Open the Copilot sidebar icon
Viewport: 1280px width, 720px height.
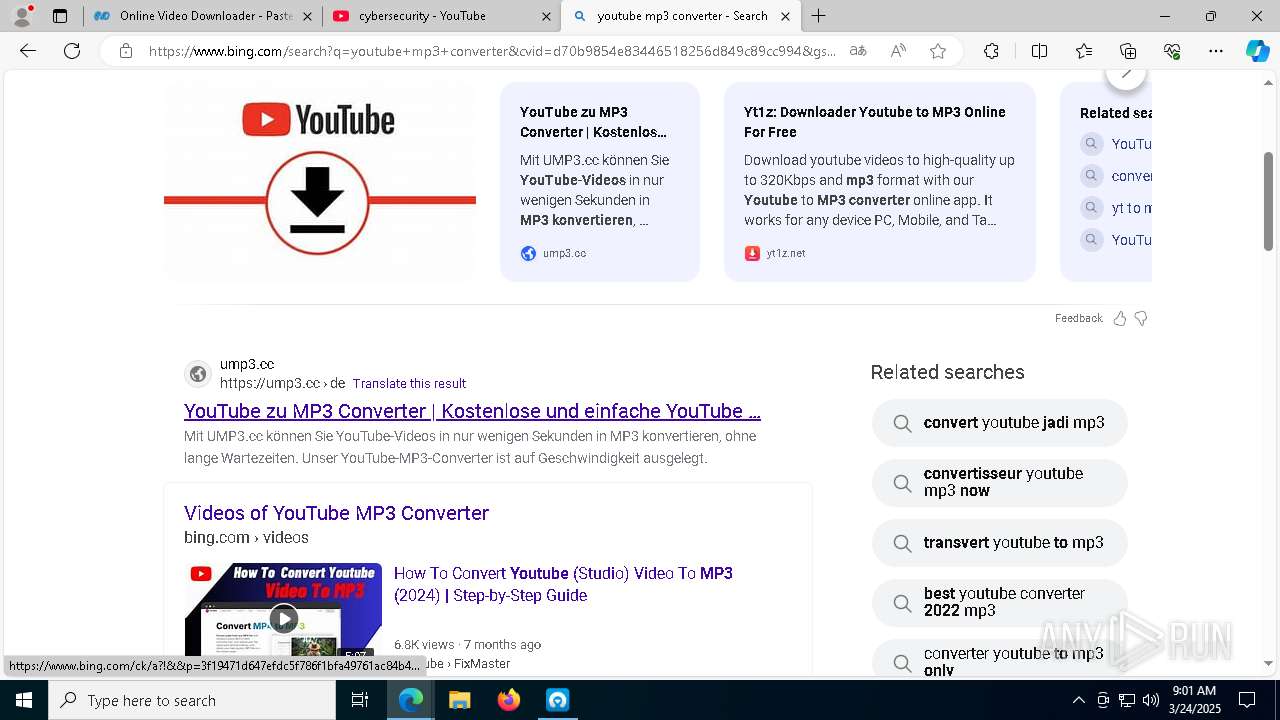pos(1257,51)
